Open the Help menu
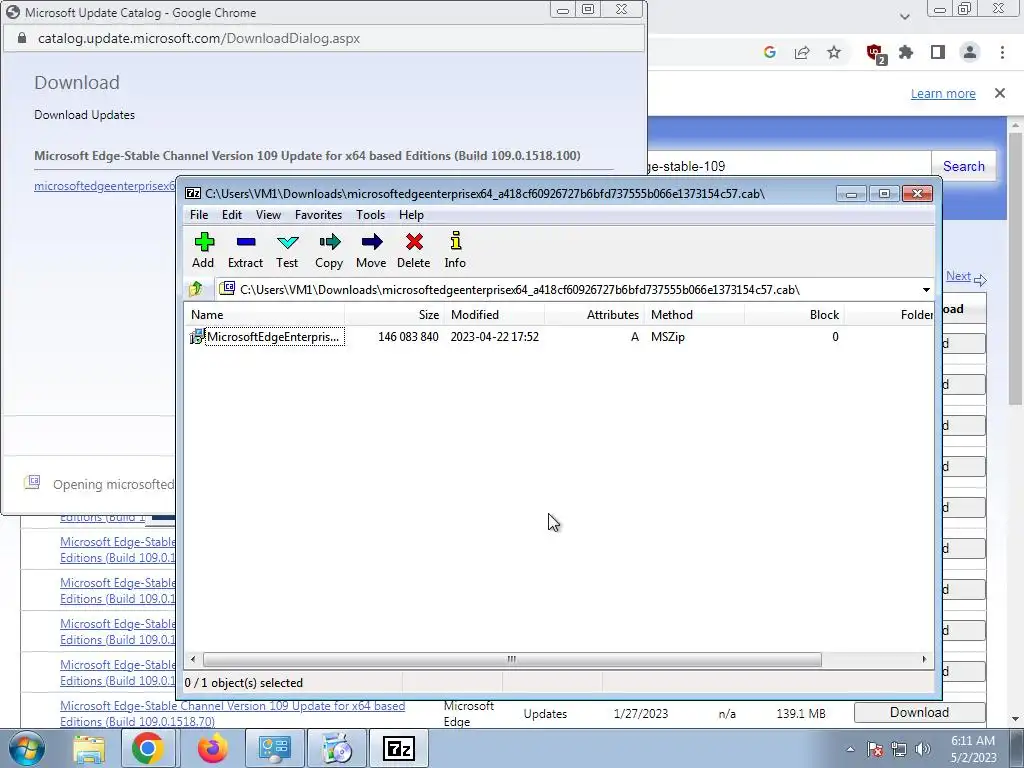This screenshot has width=1024, height=768. coord(411,215)
